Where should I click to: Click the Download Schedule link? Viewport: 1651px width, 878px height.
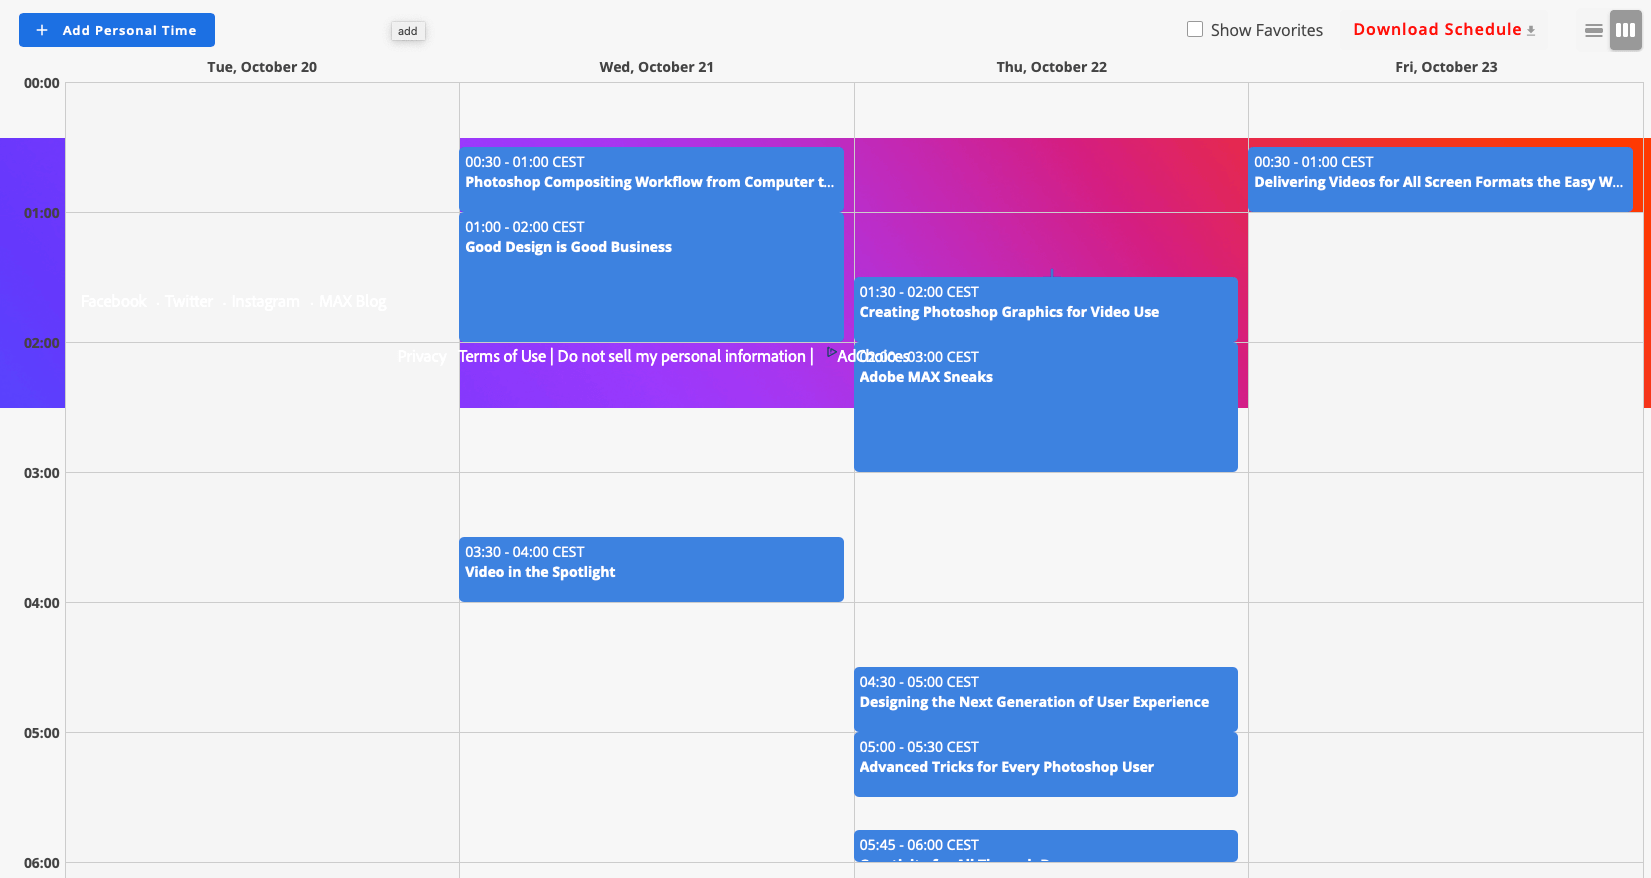pos(1444,29)
